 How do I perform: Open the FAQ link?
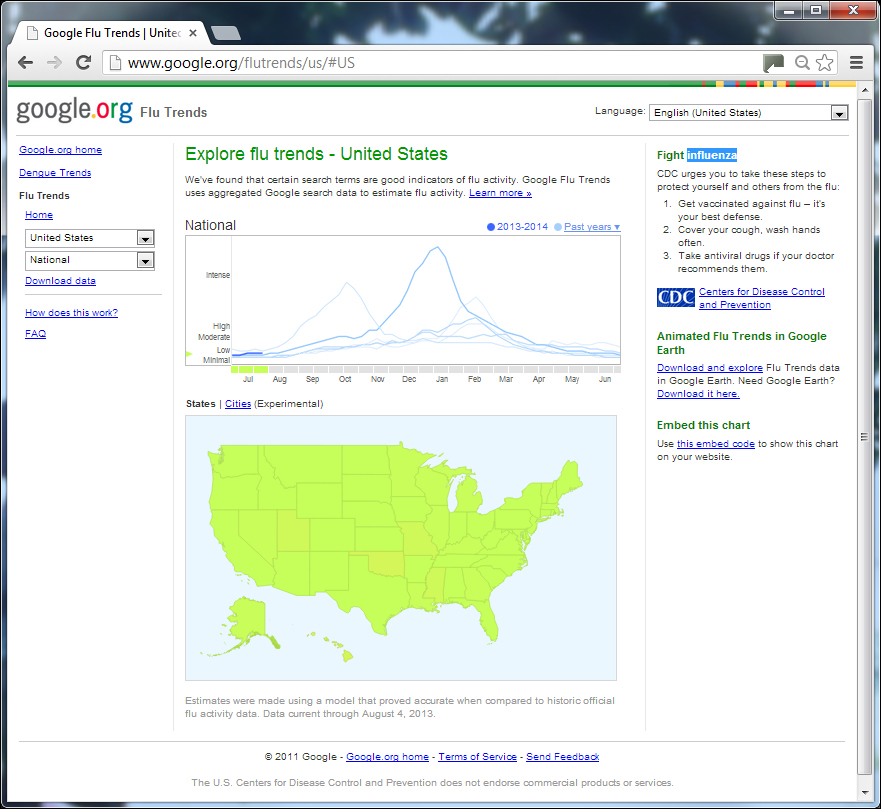35,334
